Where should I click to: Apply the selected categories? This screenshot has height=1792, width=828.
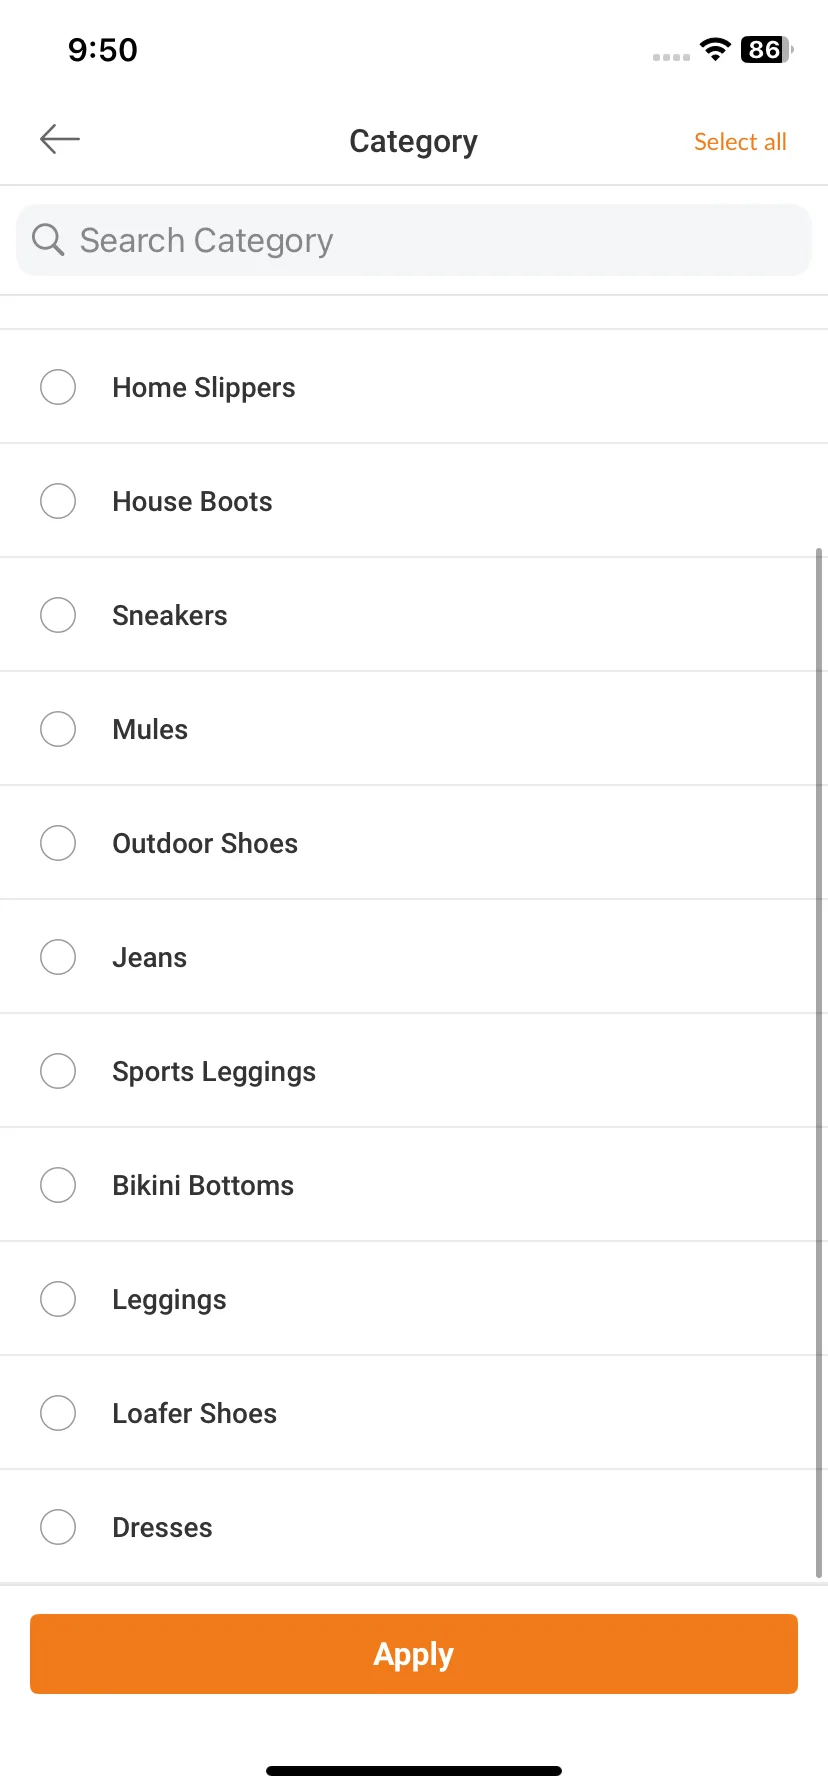[x=414, y=1654]
